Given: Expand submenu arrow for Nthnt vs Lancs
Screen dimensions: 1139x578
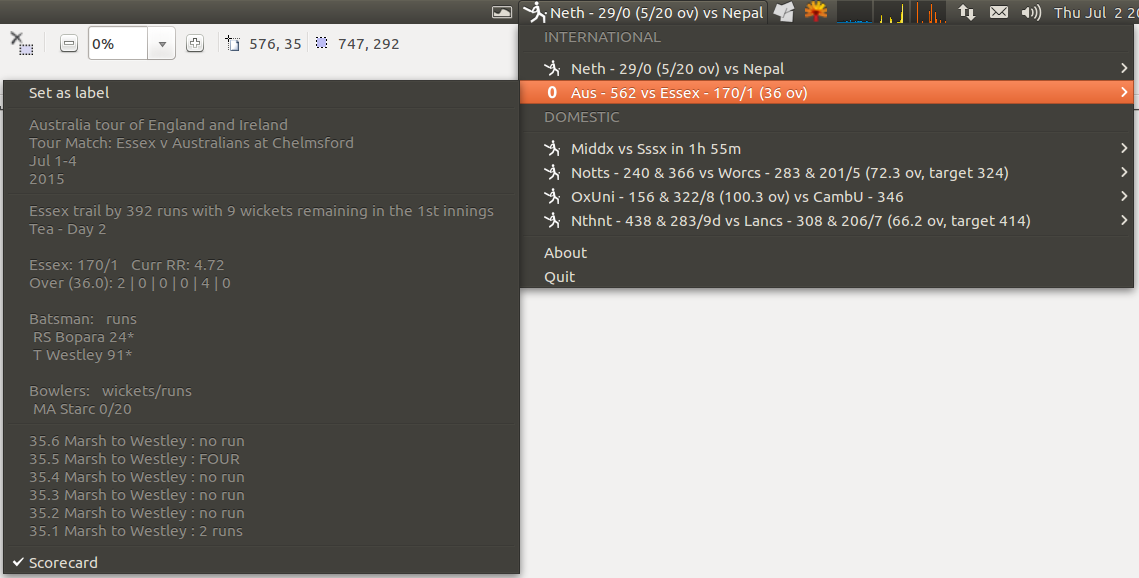Looking at the screenshot, I should 1124,220.
